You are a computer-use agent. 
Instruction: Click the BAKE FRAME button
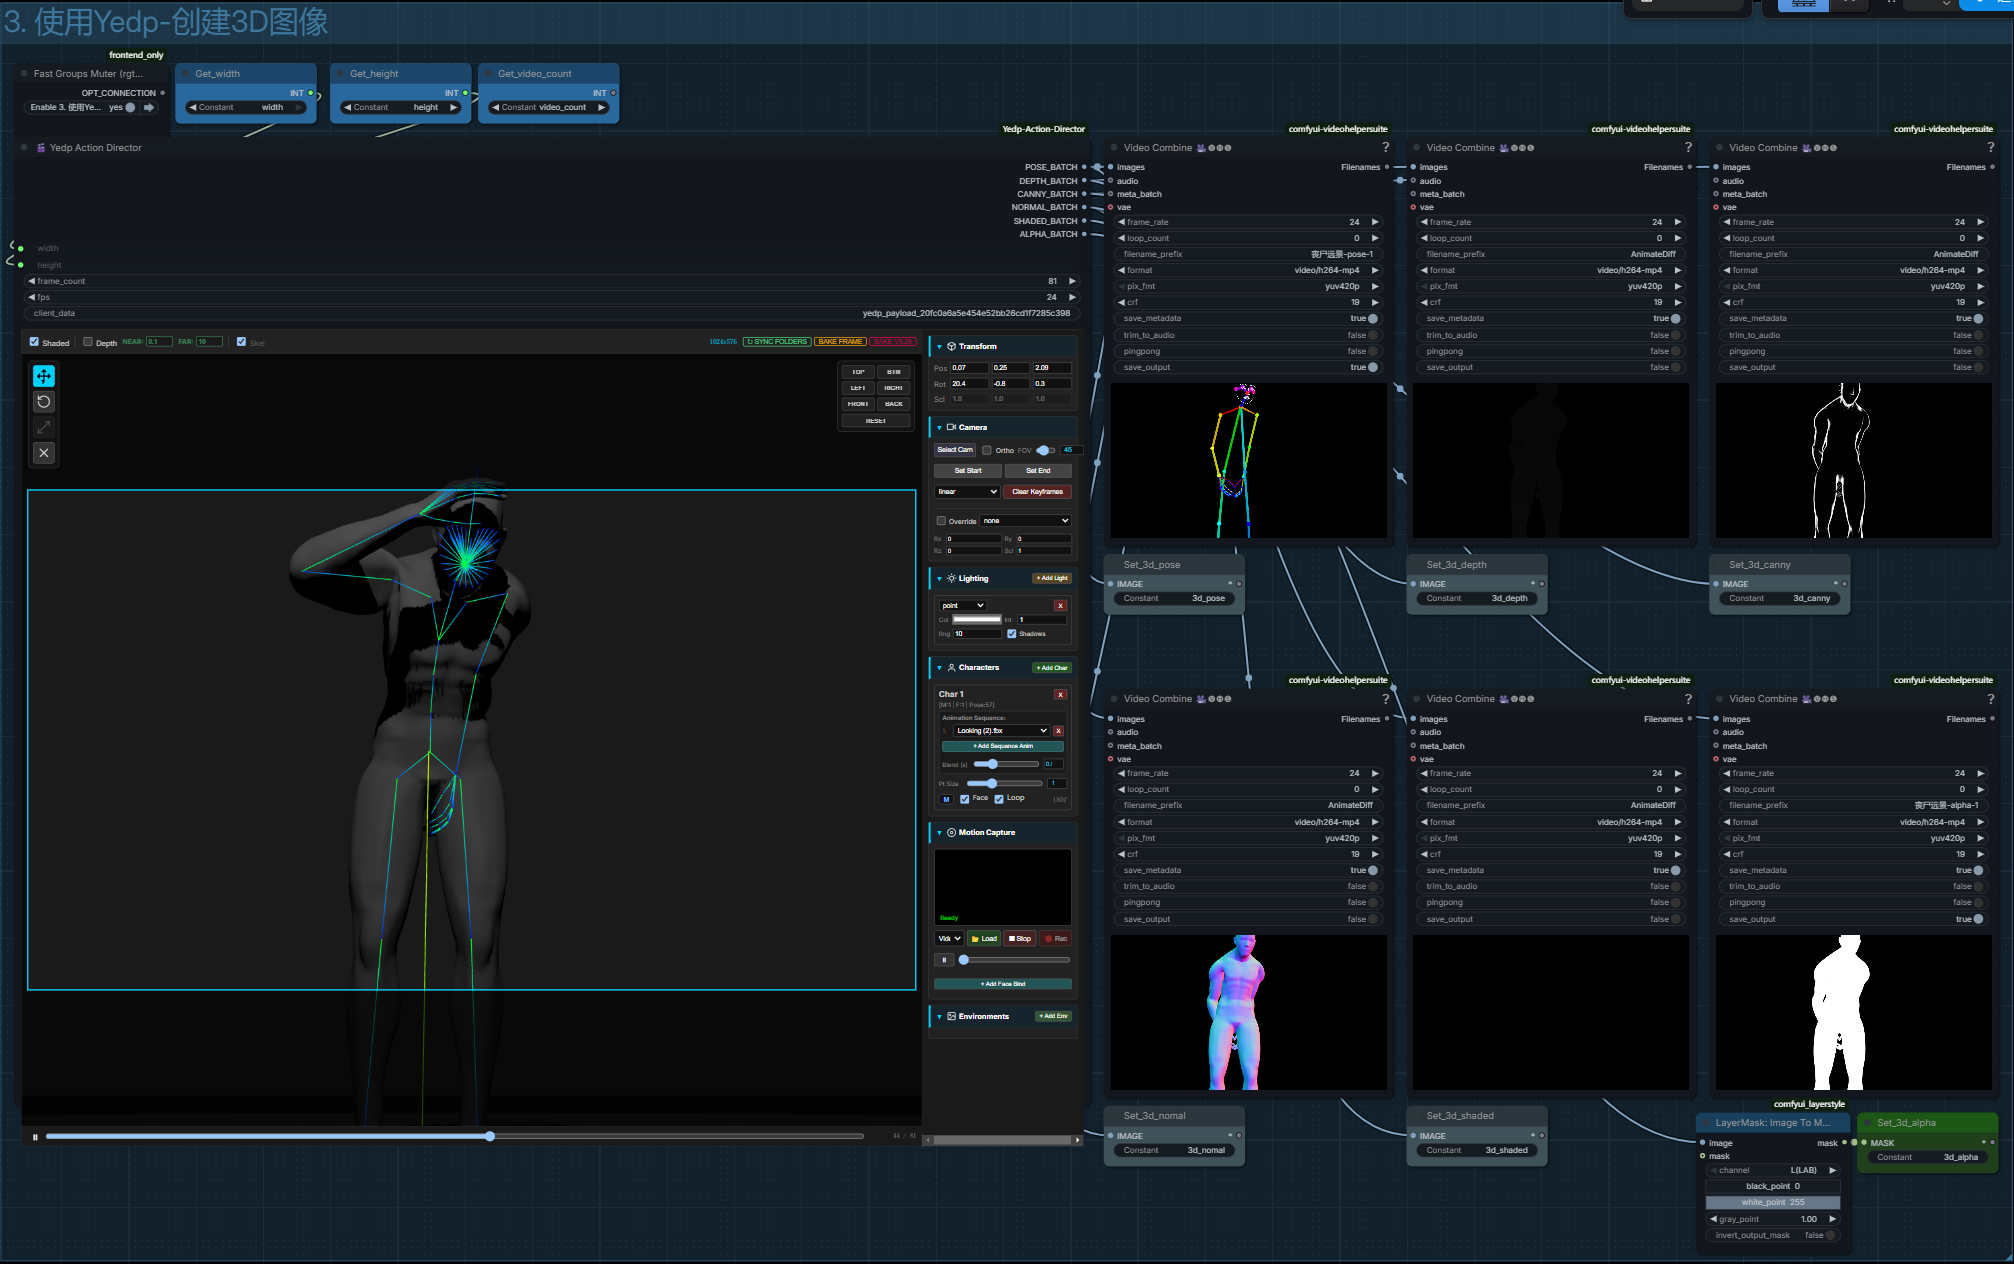tap(840, 342)
